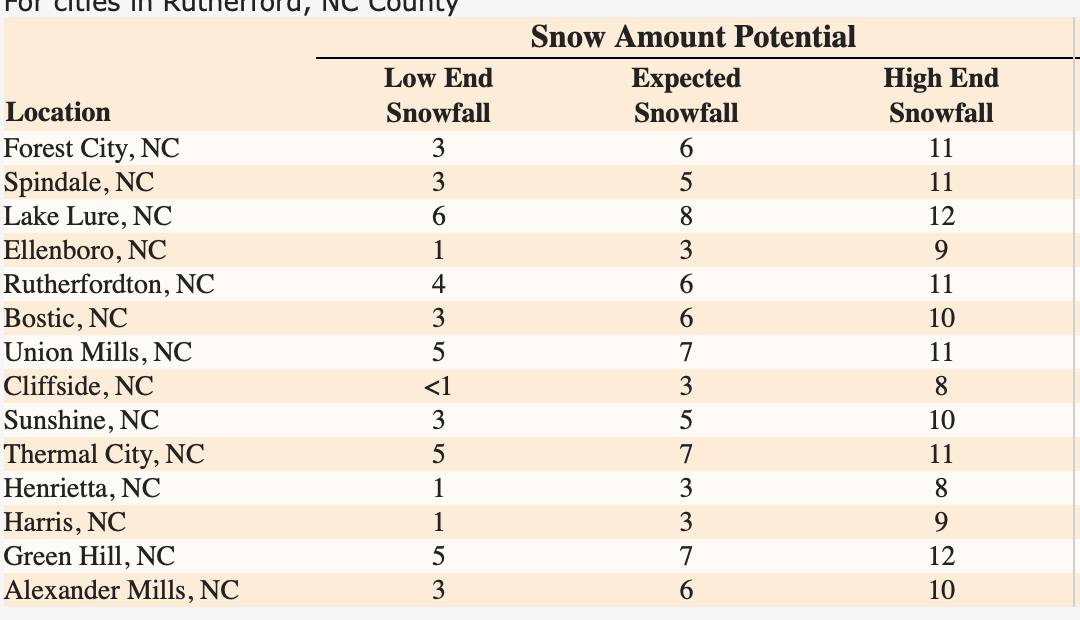Select the Bostic, NC row label

[x=66, y=319]
